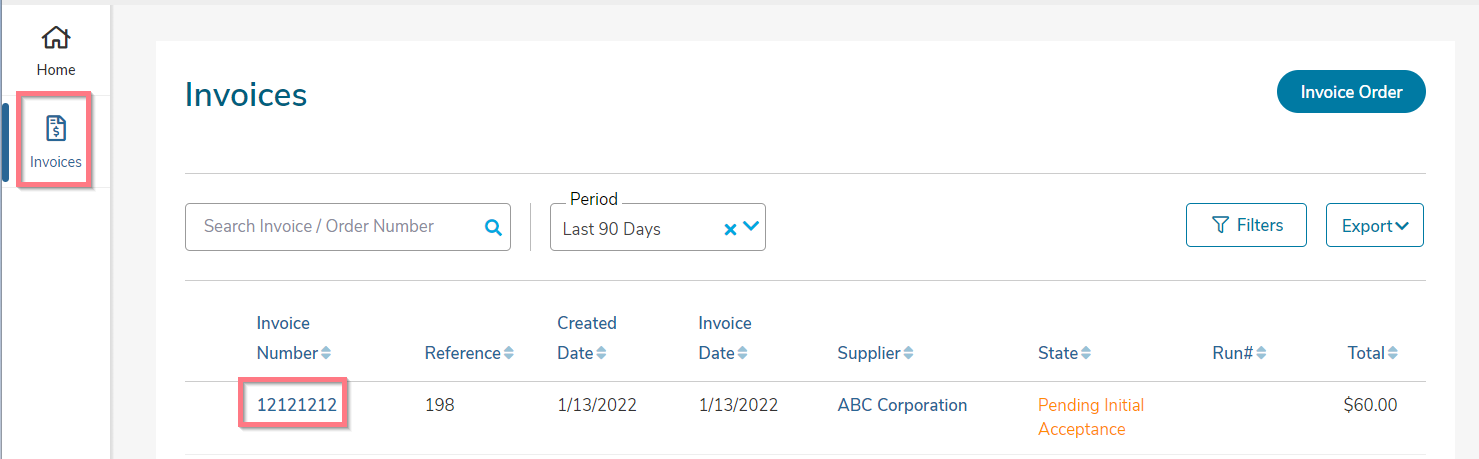Viewport: 1479px width, 459px height.
Task: Sort by Reference column arrows icon
Action: 509,353
